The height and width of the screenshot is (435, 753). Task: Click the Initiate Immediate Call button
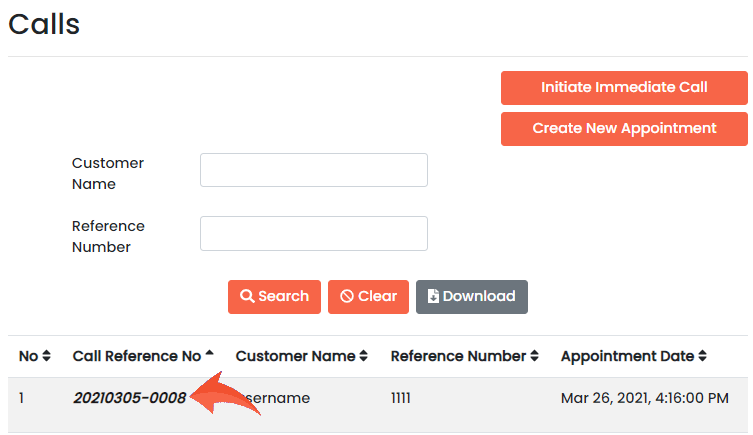(x=624, y=88)
